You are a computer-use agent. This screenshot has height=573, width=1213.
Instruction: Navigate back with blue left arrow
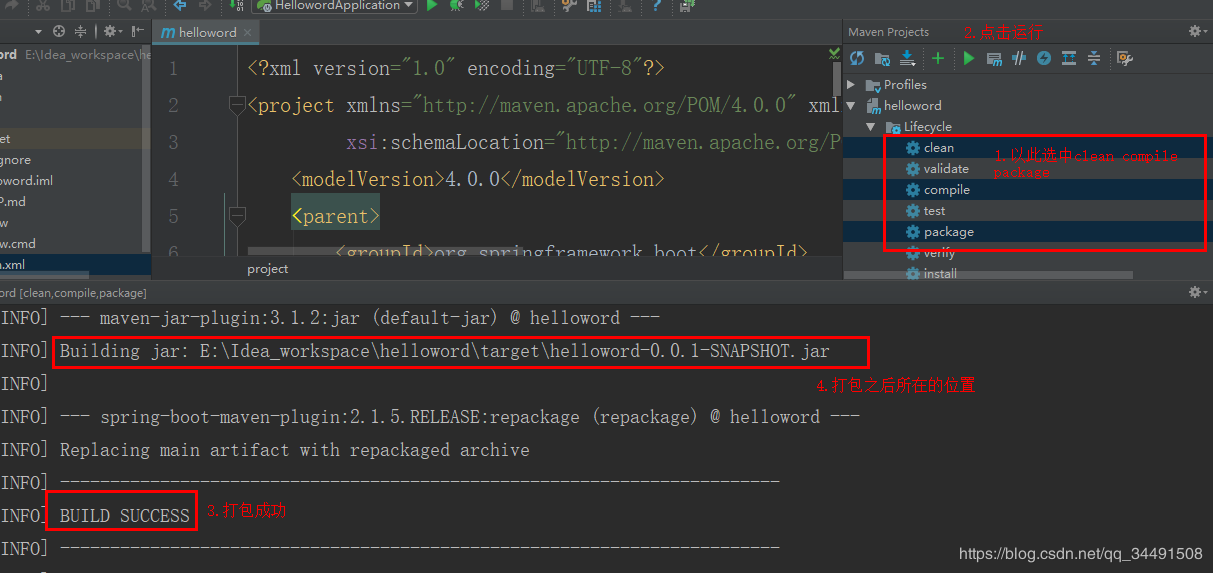coord(180,6)
